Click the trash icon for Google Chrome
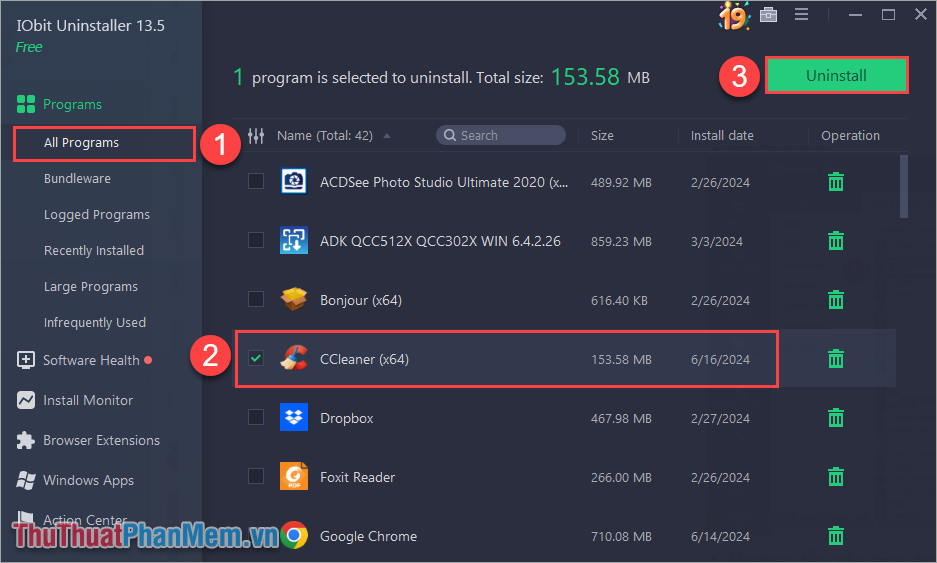Viewport: 937px width, 563px height. [835, 536]
